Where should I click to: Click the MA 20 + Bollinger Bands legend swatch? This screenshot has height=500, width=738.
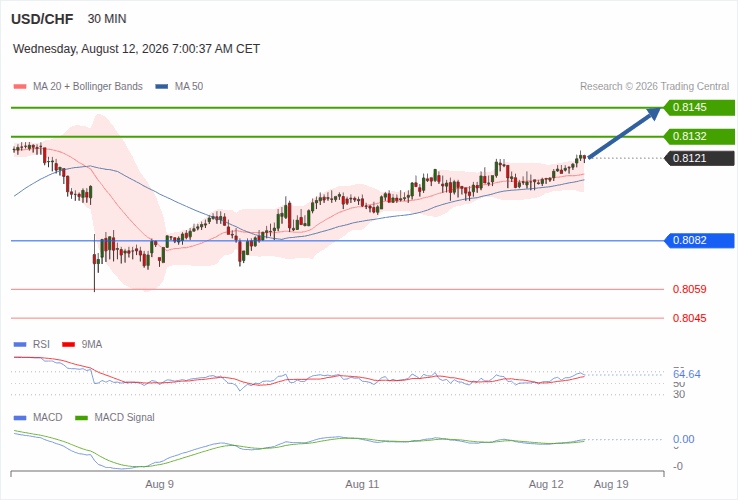click(20, 87)
